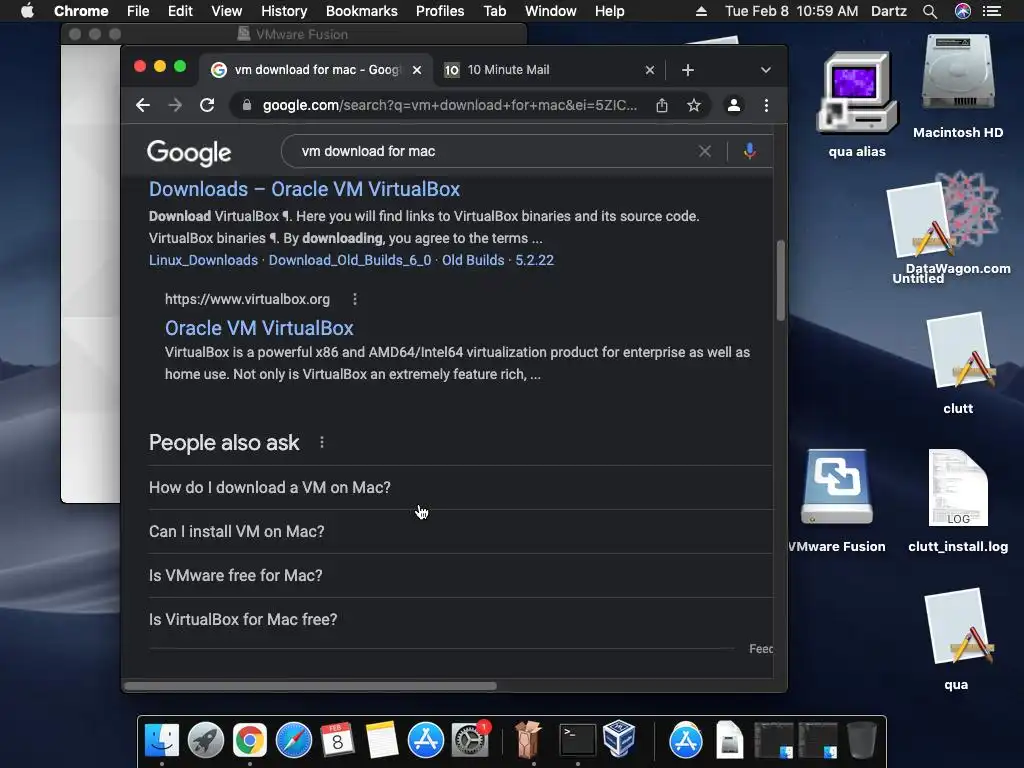Open options dots beside People also ask
1024x768 pixels.
[x=322, y=442]
